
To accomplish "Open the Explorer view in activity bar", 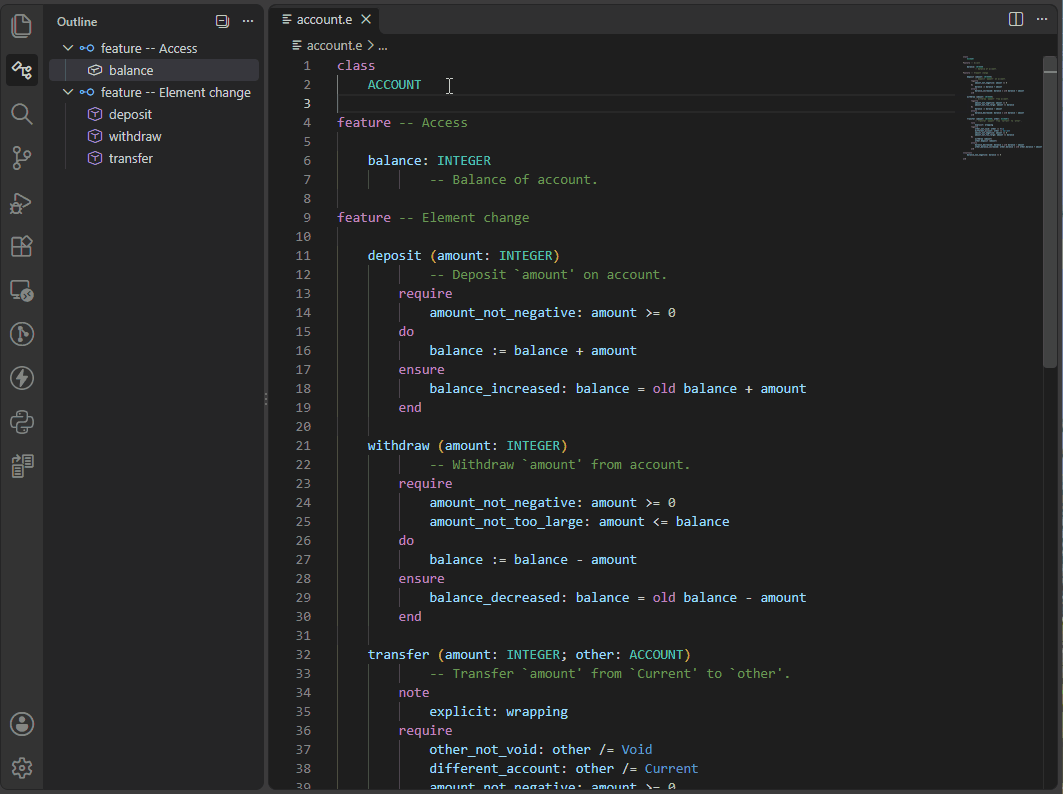I will coord(22,26).
